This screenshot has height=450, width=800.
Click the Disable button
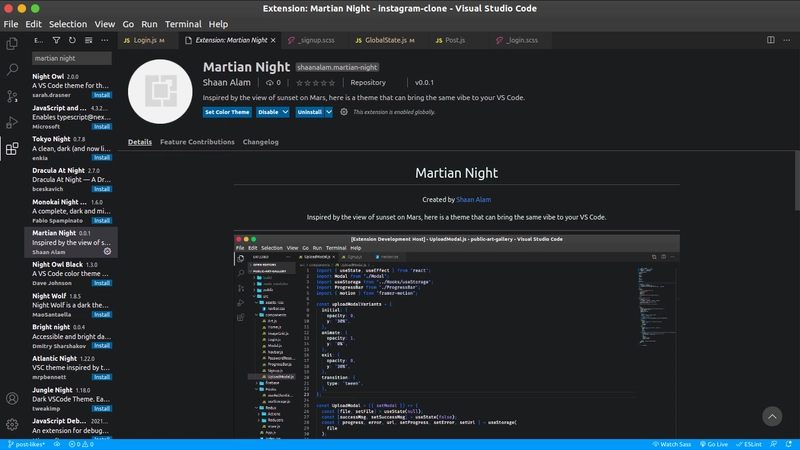[x=268, y=112]
